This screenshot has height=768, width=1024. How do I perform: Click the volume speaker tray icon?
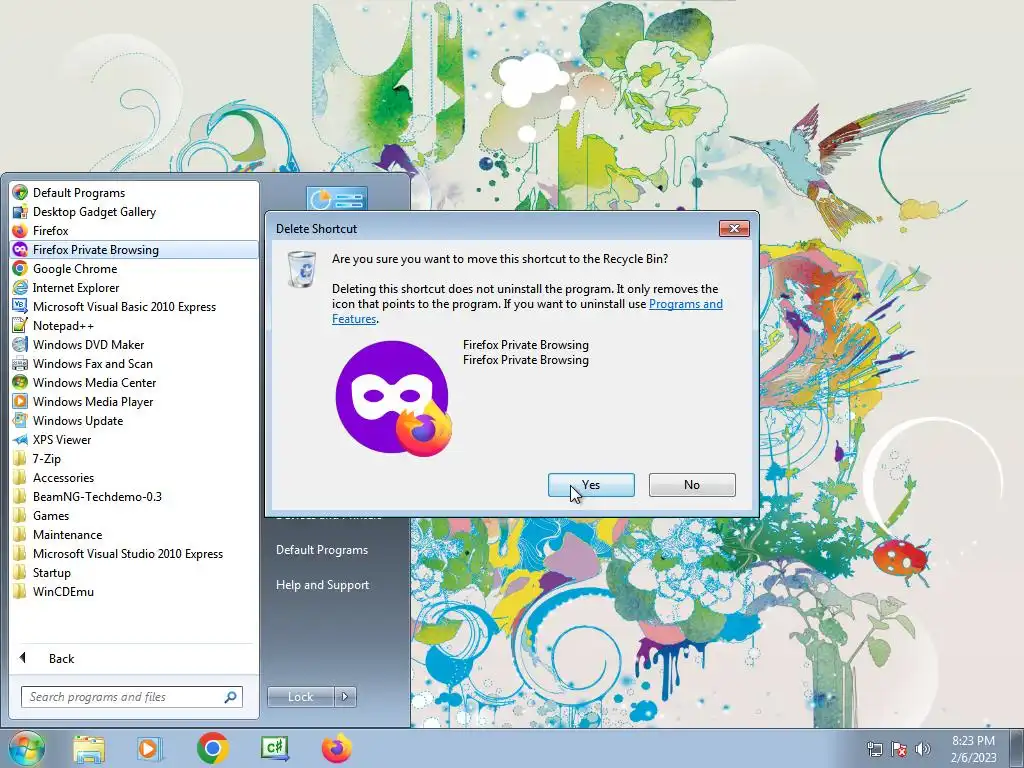click(923, 749)
